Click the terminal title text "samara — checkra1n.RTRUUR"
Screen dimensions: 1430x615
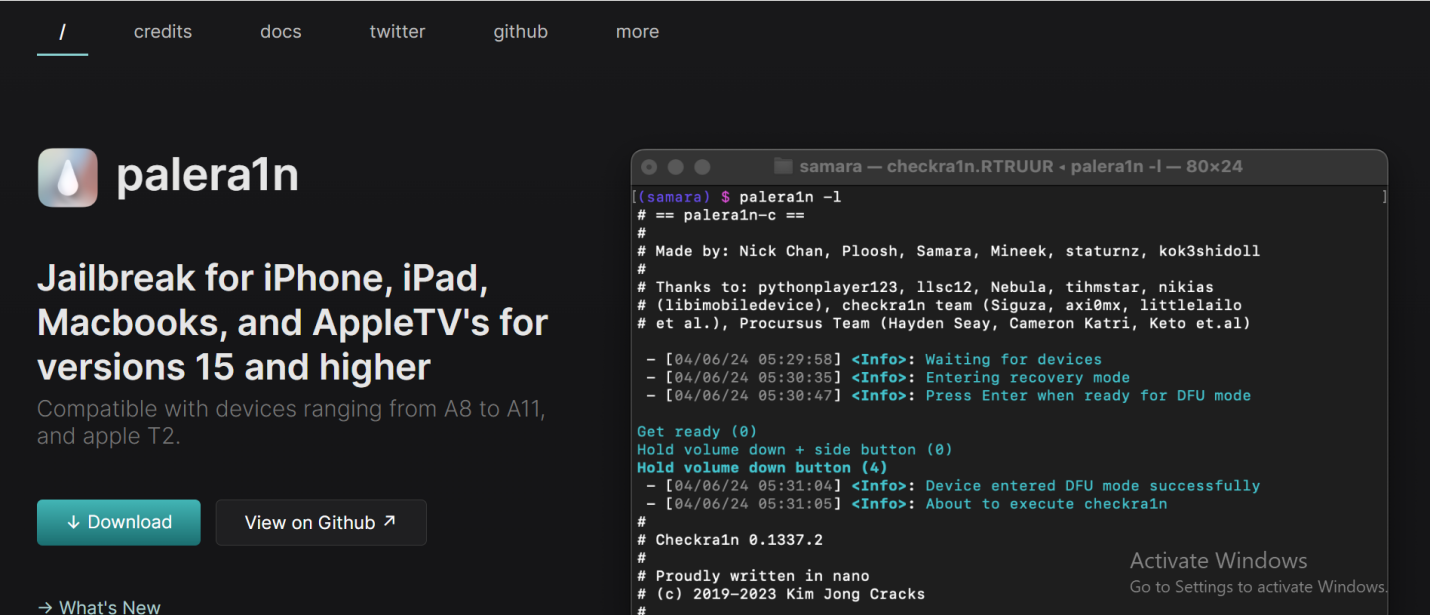tap(926, 167)
